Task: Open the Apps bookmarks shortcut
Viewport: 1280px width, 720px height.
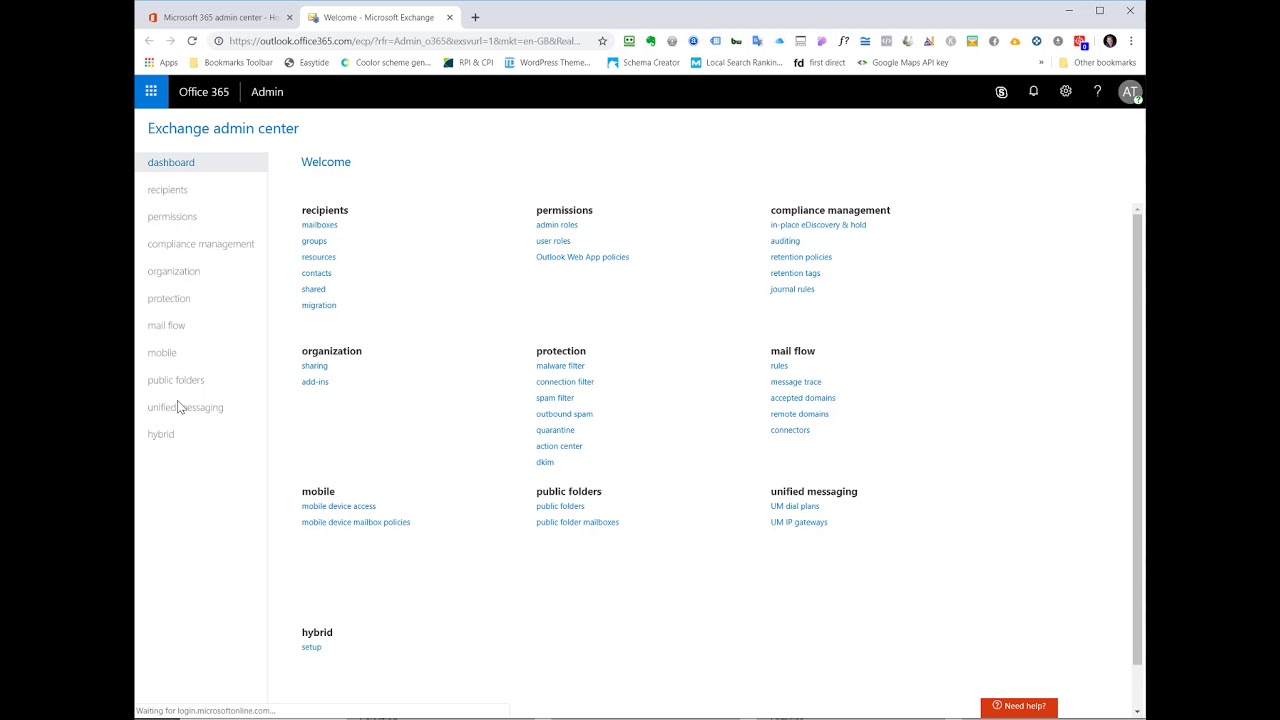Action: click(161, 62)
